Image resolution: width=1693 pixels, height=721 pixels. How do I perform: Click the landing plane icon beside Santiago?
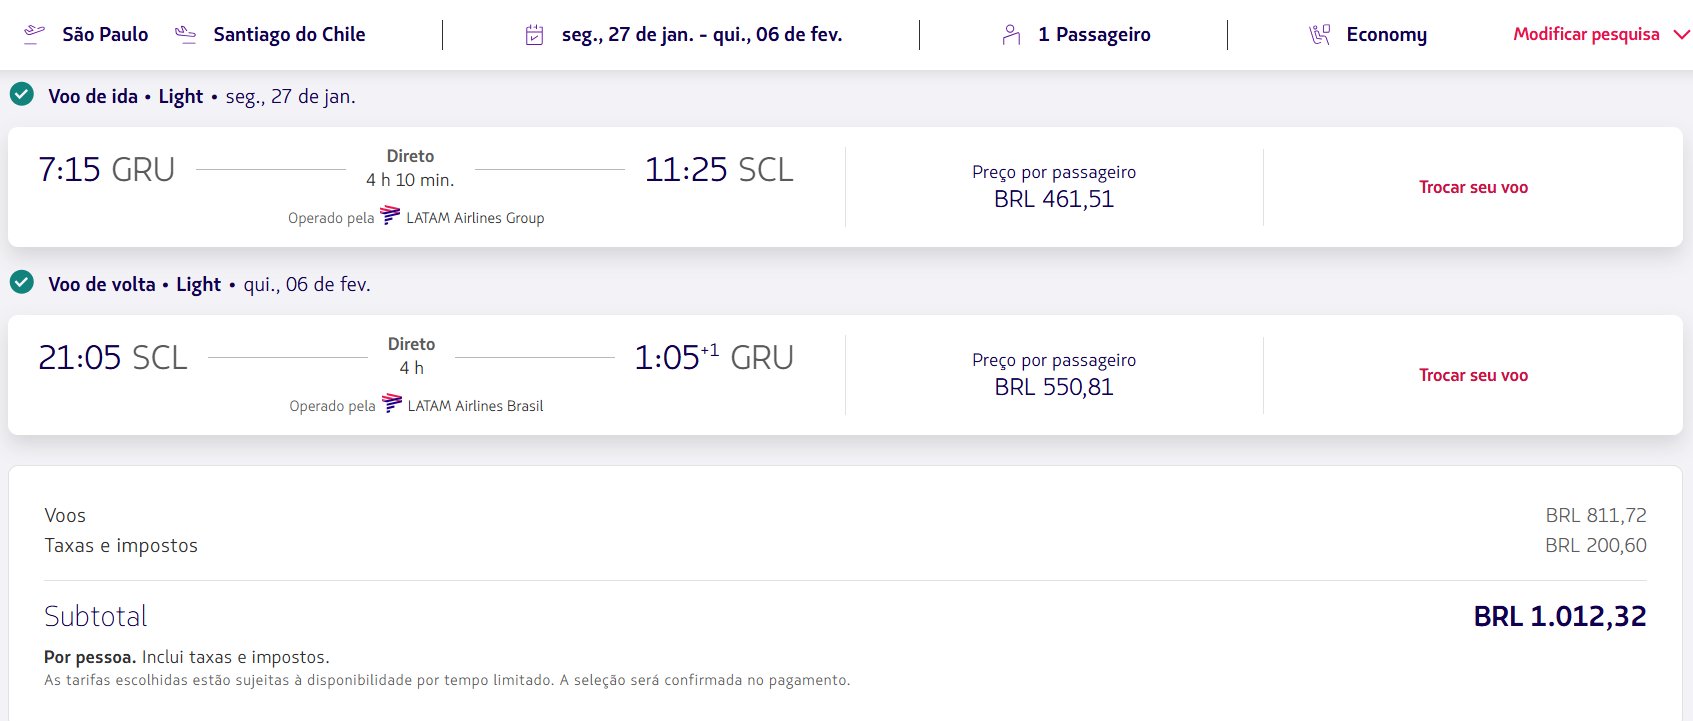coord(185,35)
